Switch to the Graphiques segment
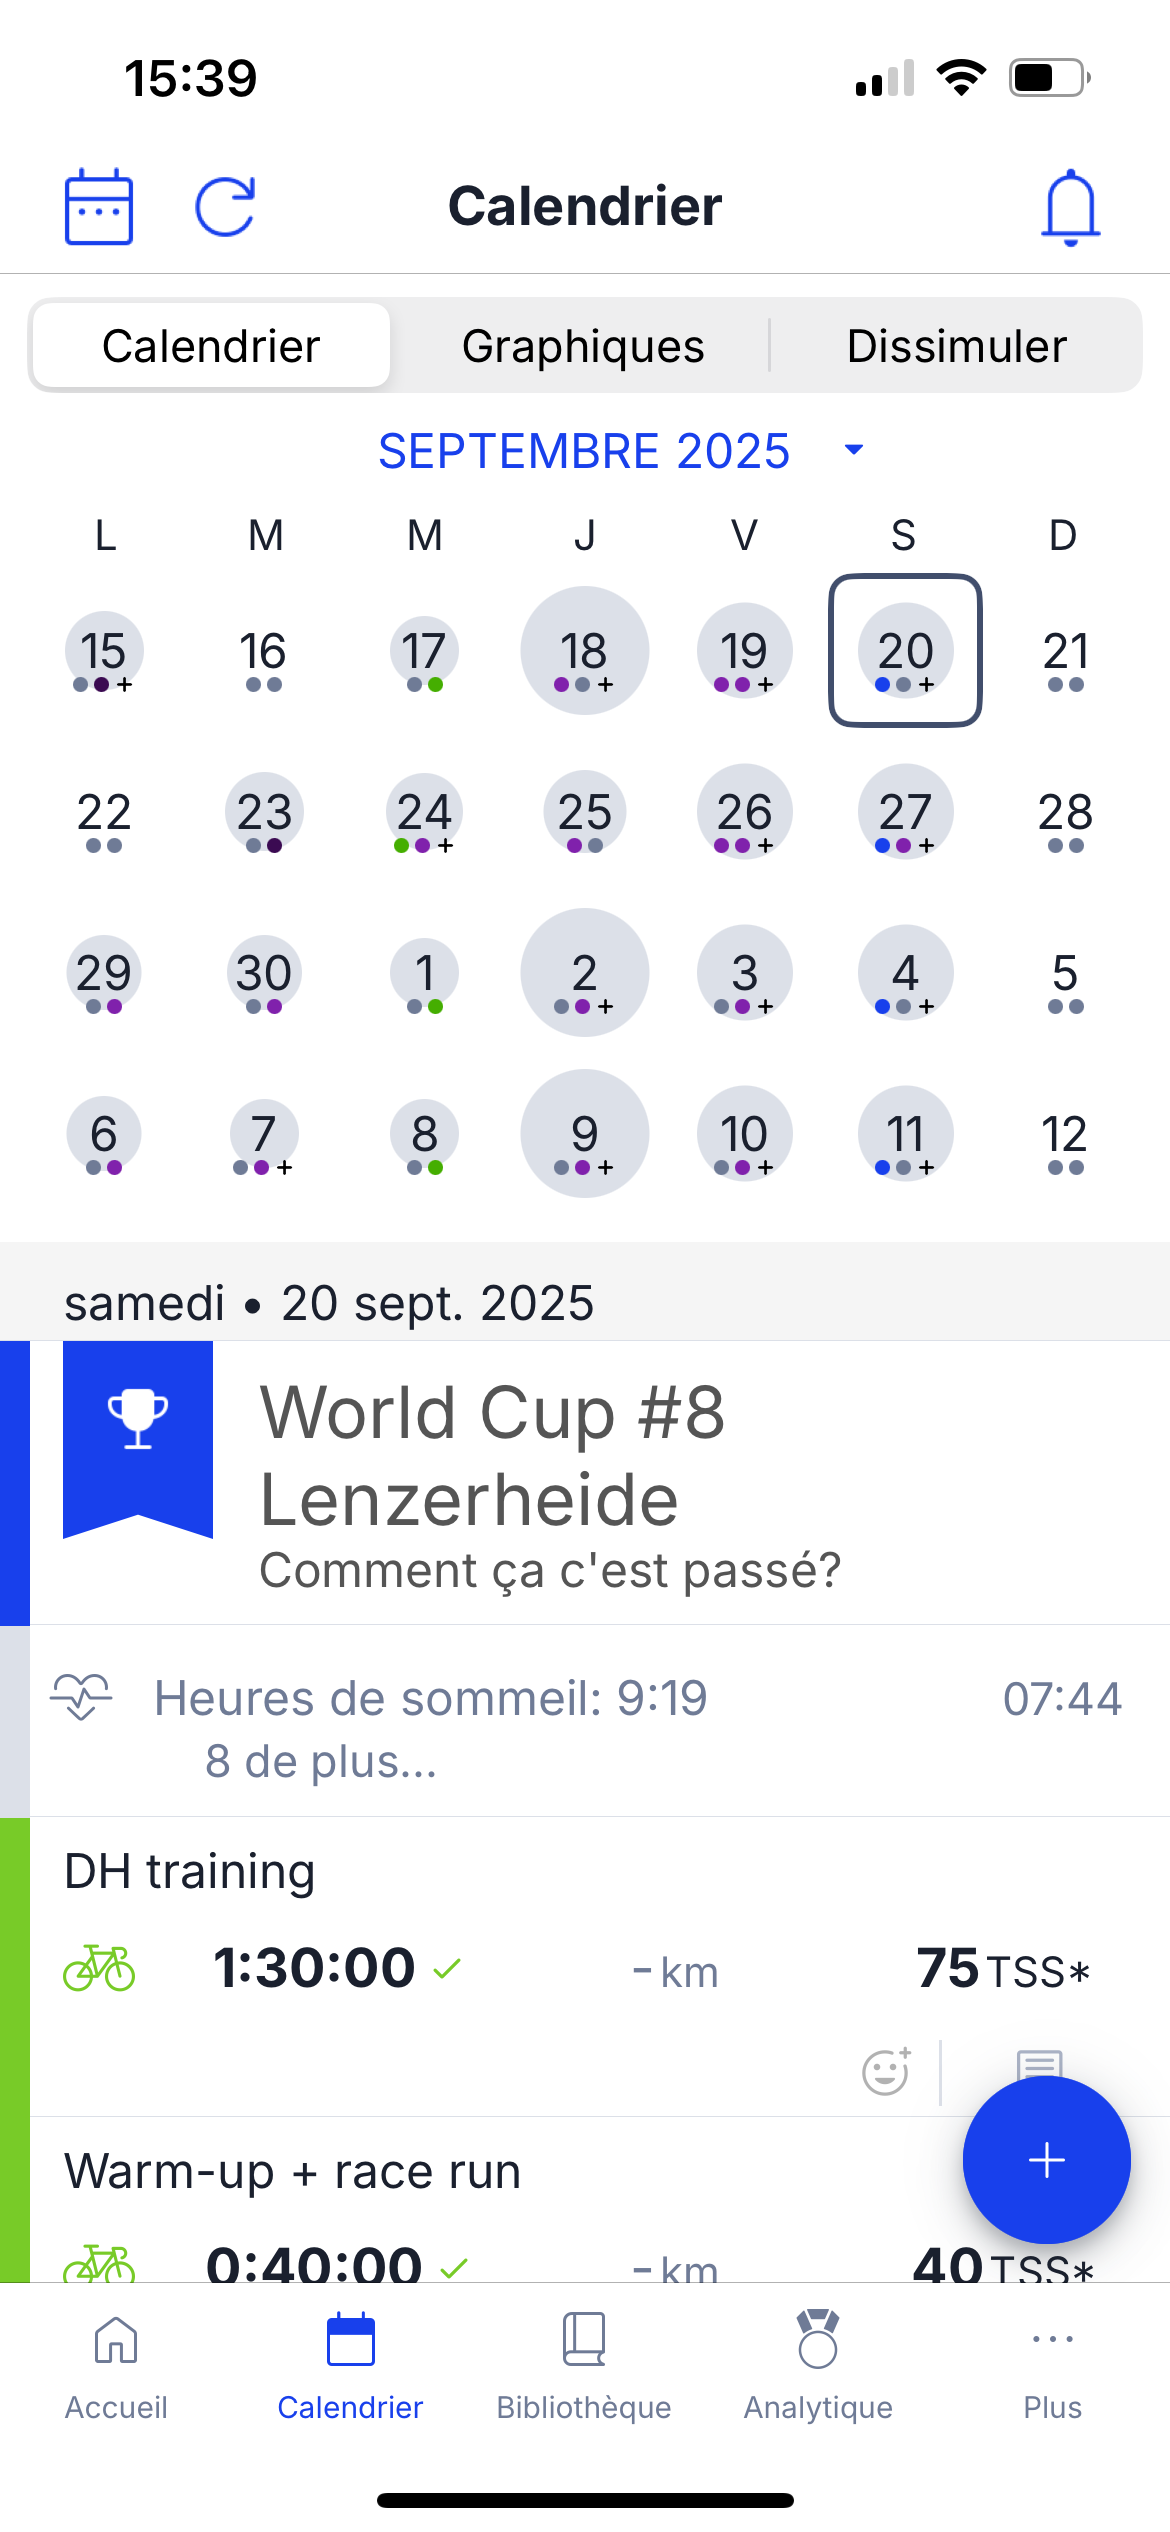This screenshot has width=1170, height=2532. [x=583, y=346]
